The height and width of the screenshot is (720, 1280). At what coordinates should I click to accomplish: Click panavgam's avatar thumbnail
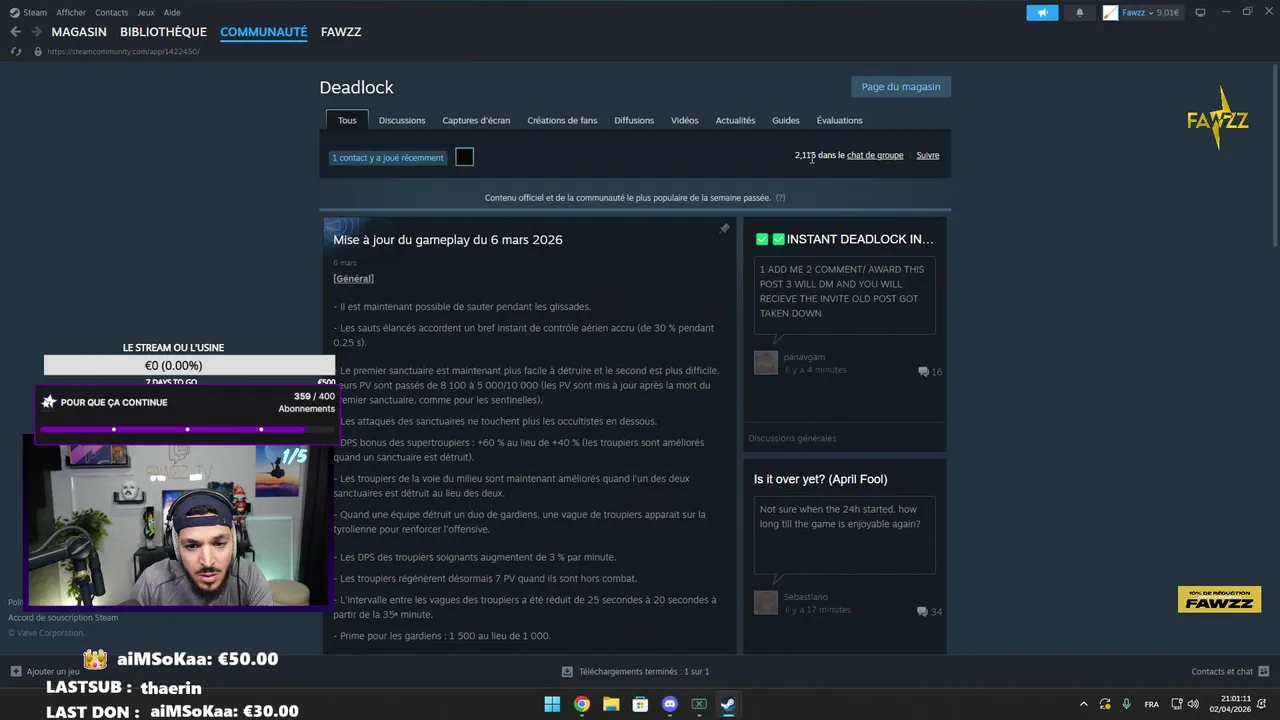click(x=766, y=363)
